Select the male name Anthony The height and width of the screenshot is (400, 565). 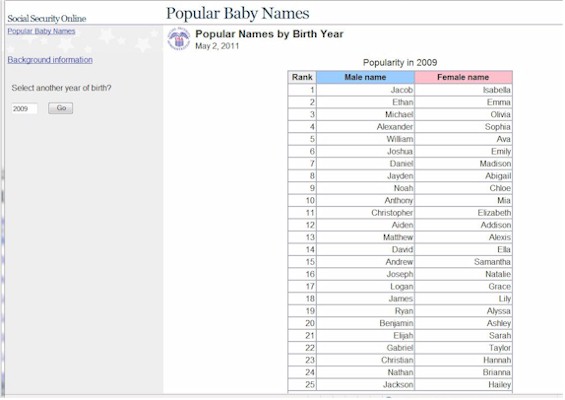pyautogui.click(x=399, y=200)
